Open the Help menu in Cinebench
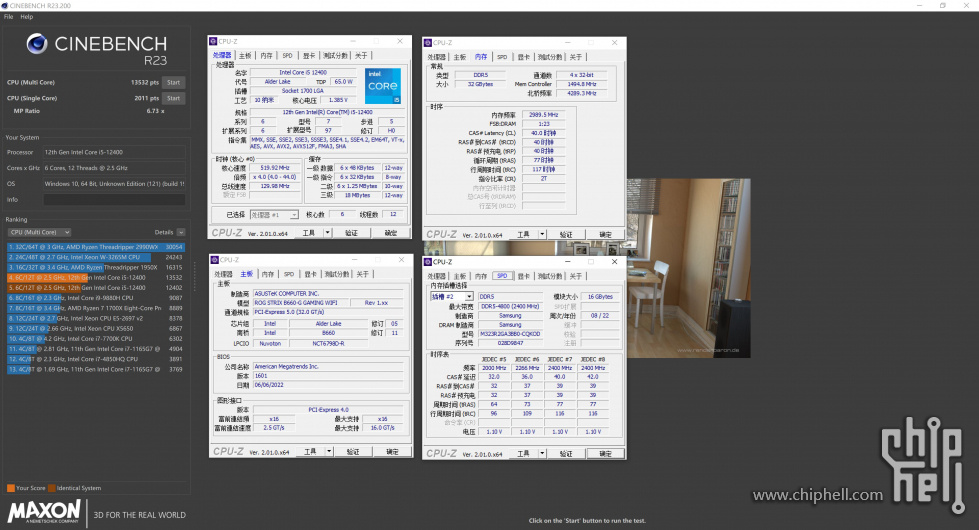Image resolution: width=979 pixels, height=530 pixels. point(27,17)
